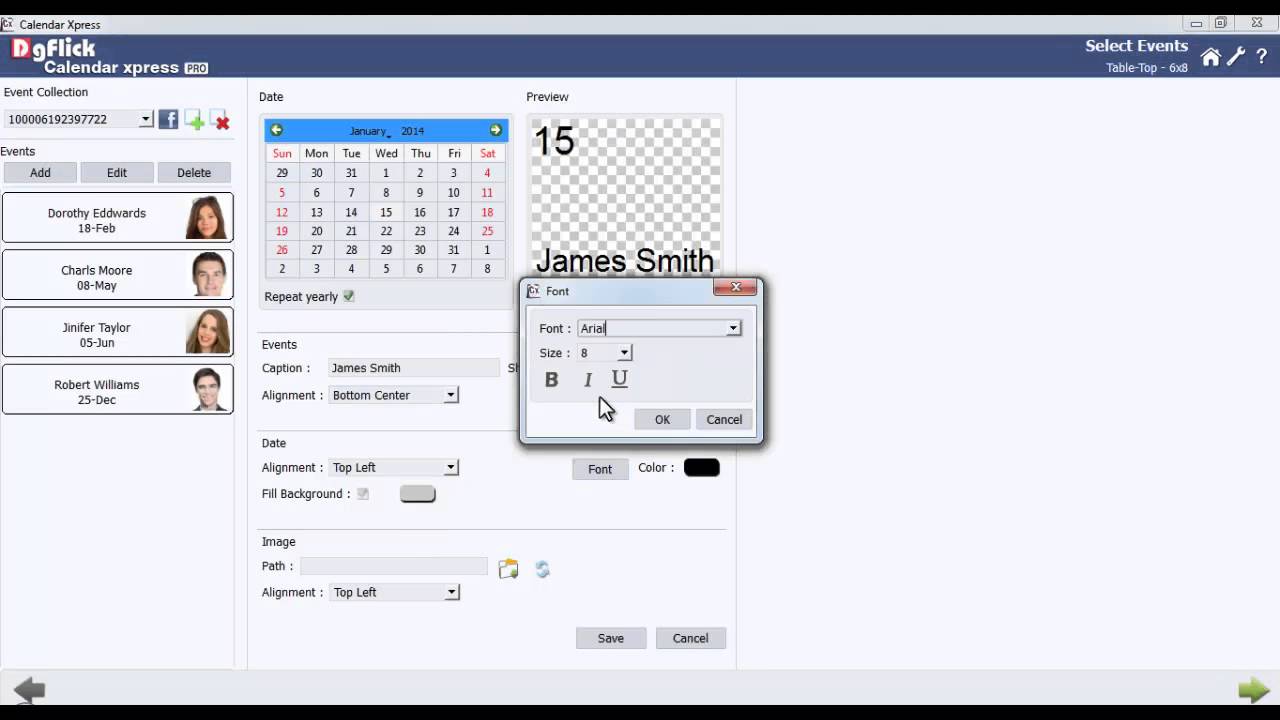Screen dimensions: 1280x720
Task: Toggle the Repeat yearly checkbox
Action: point(349,296)
